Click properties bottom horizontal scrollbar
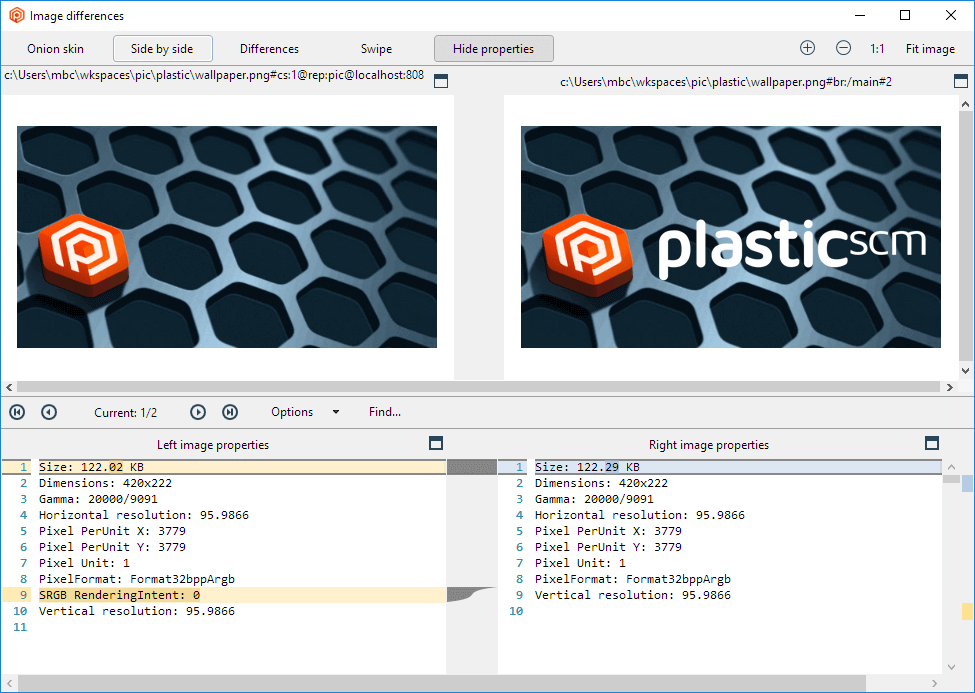This screenshot has height=693, width=975. (x=441, y=683)
